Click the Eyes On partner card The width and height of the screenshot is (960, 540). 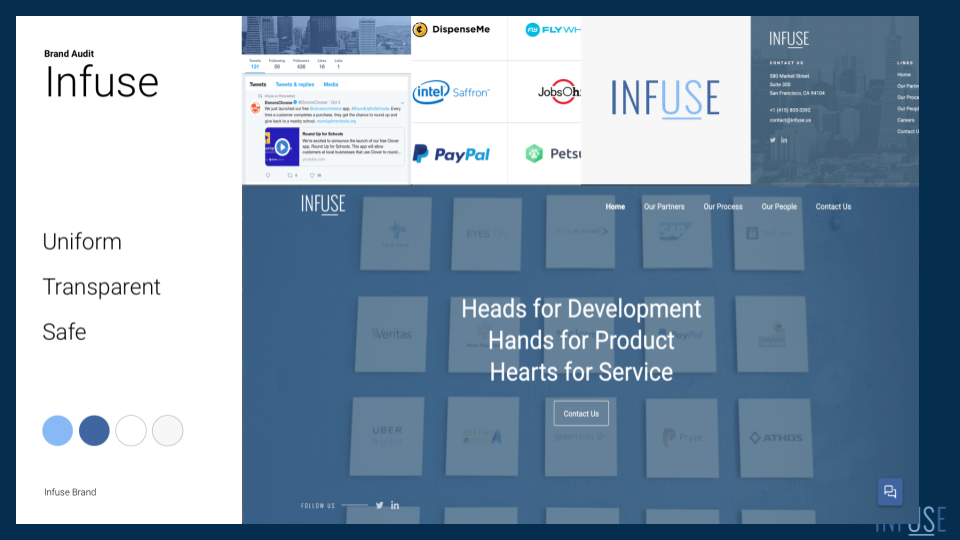click(487, 234)
